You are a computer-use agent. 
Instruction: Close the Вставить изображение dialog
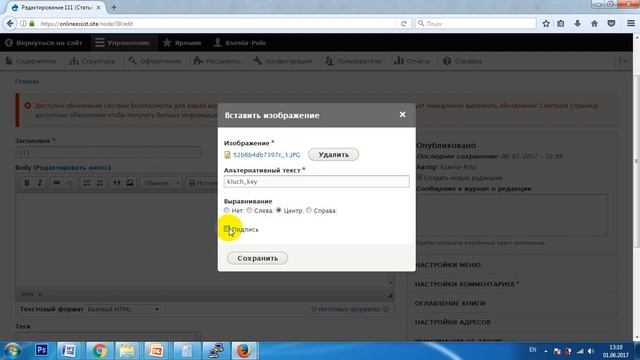tap(402, 115)
